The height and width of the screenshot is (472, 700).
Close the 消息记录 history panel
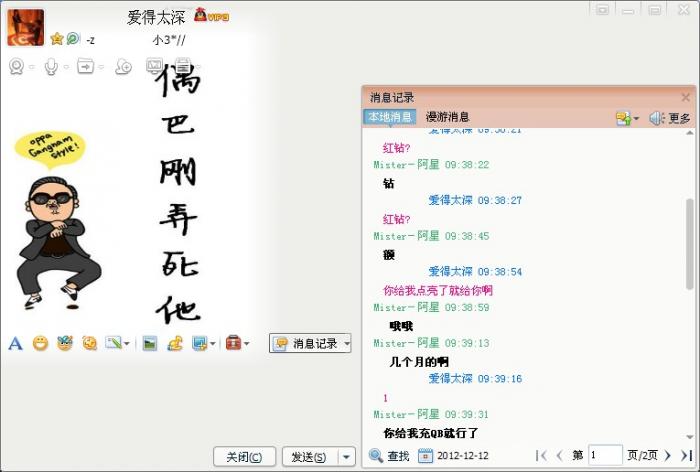[x=685, y=97]
